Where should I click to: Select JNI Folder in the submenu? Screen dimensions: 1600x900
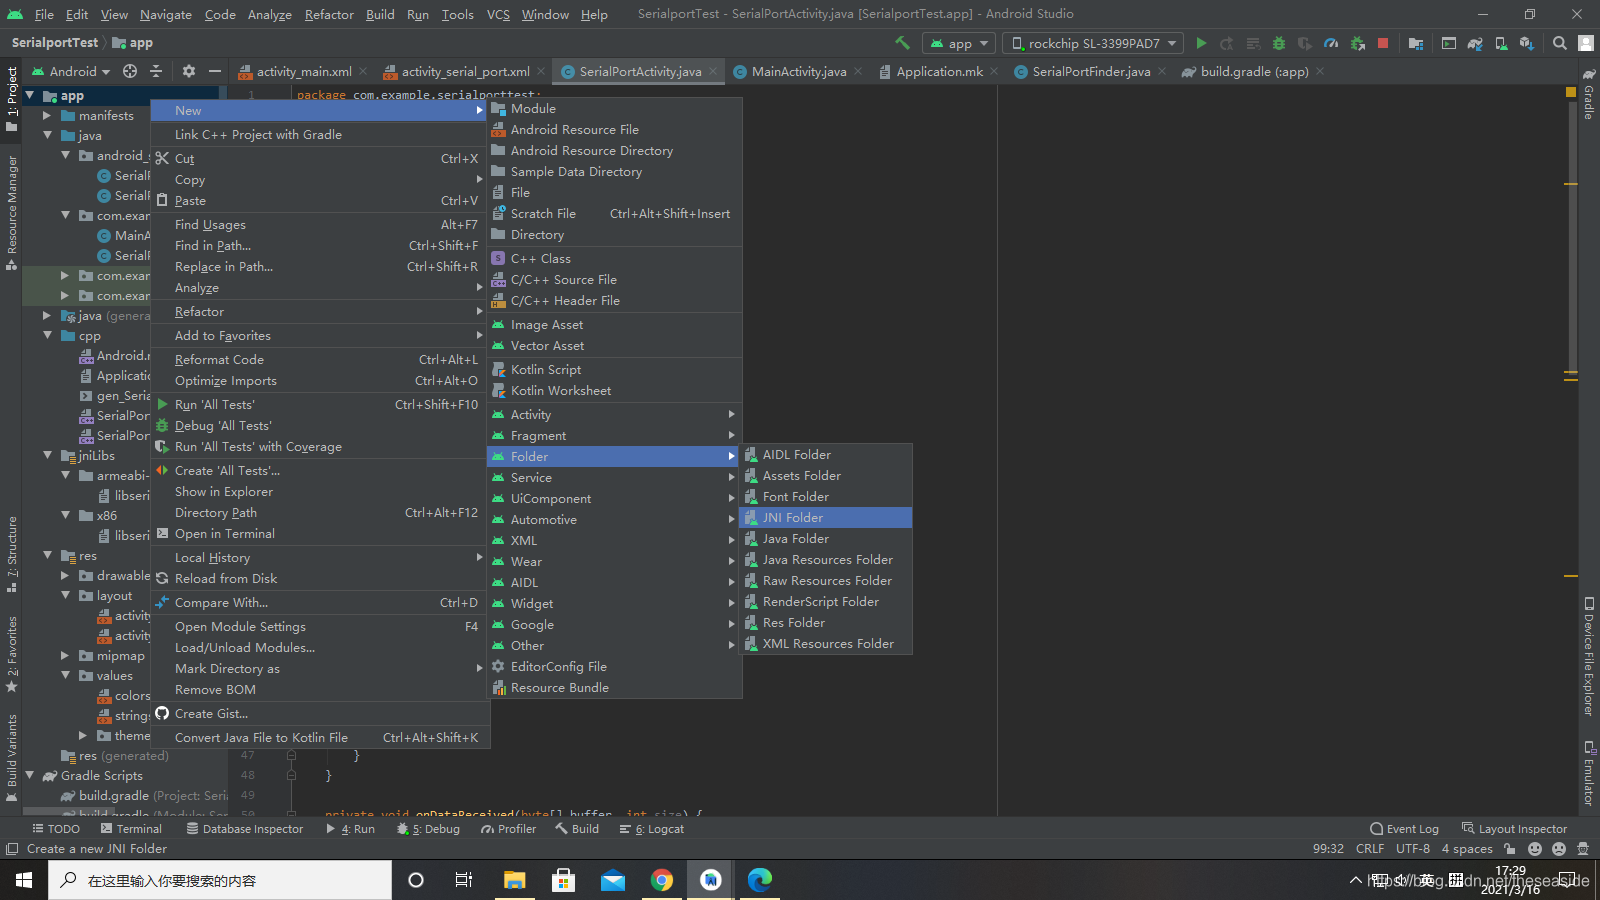[x=825, y=518]
